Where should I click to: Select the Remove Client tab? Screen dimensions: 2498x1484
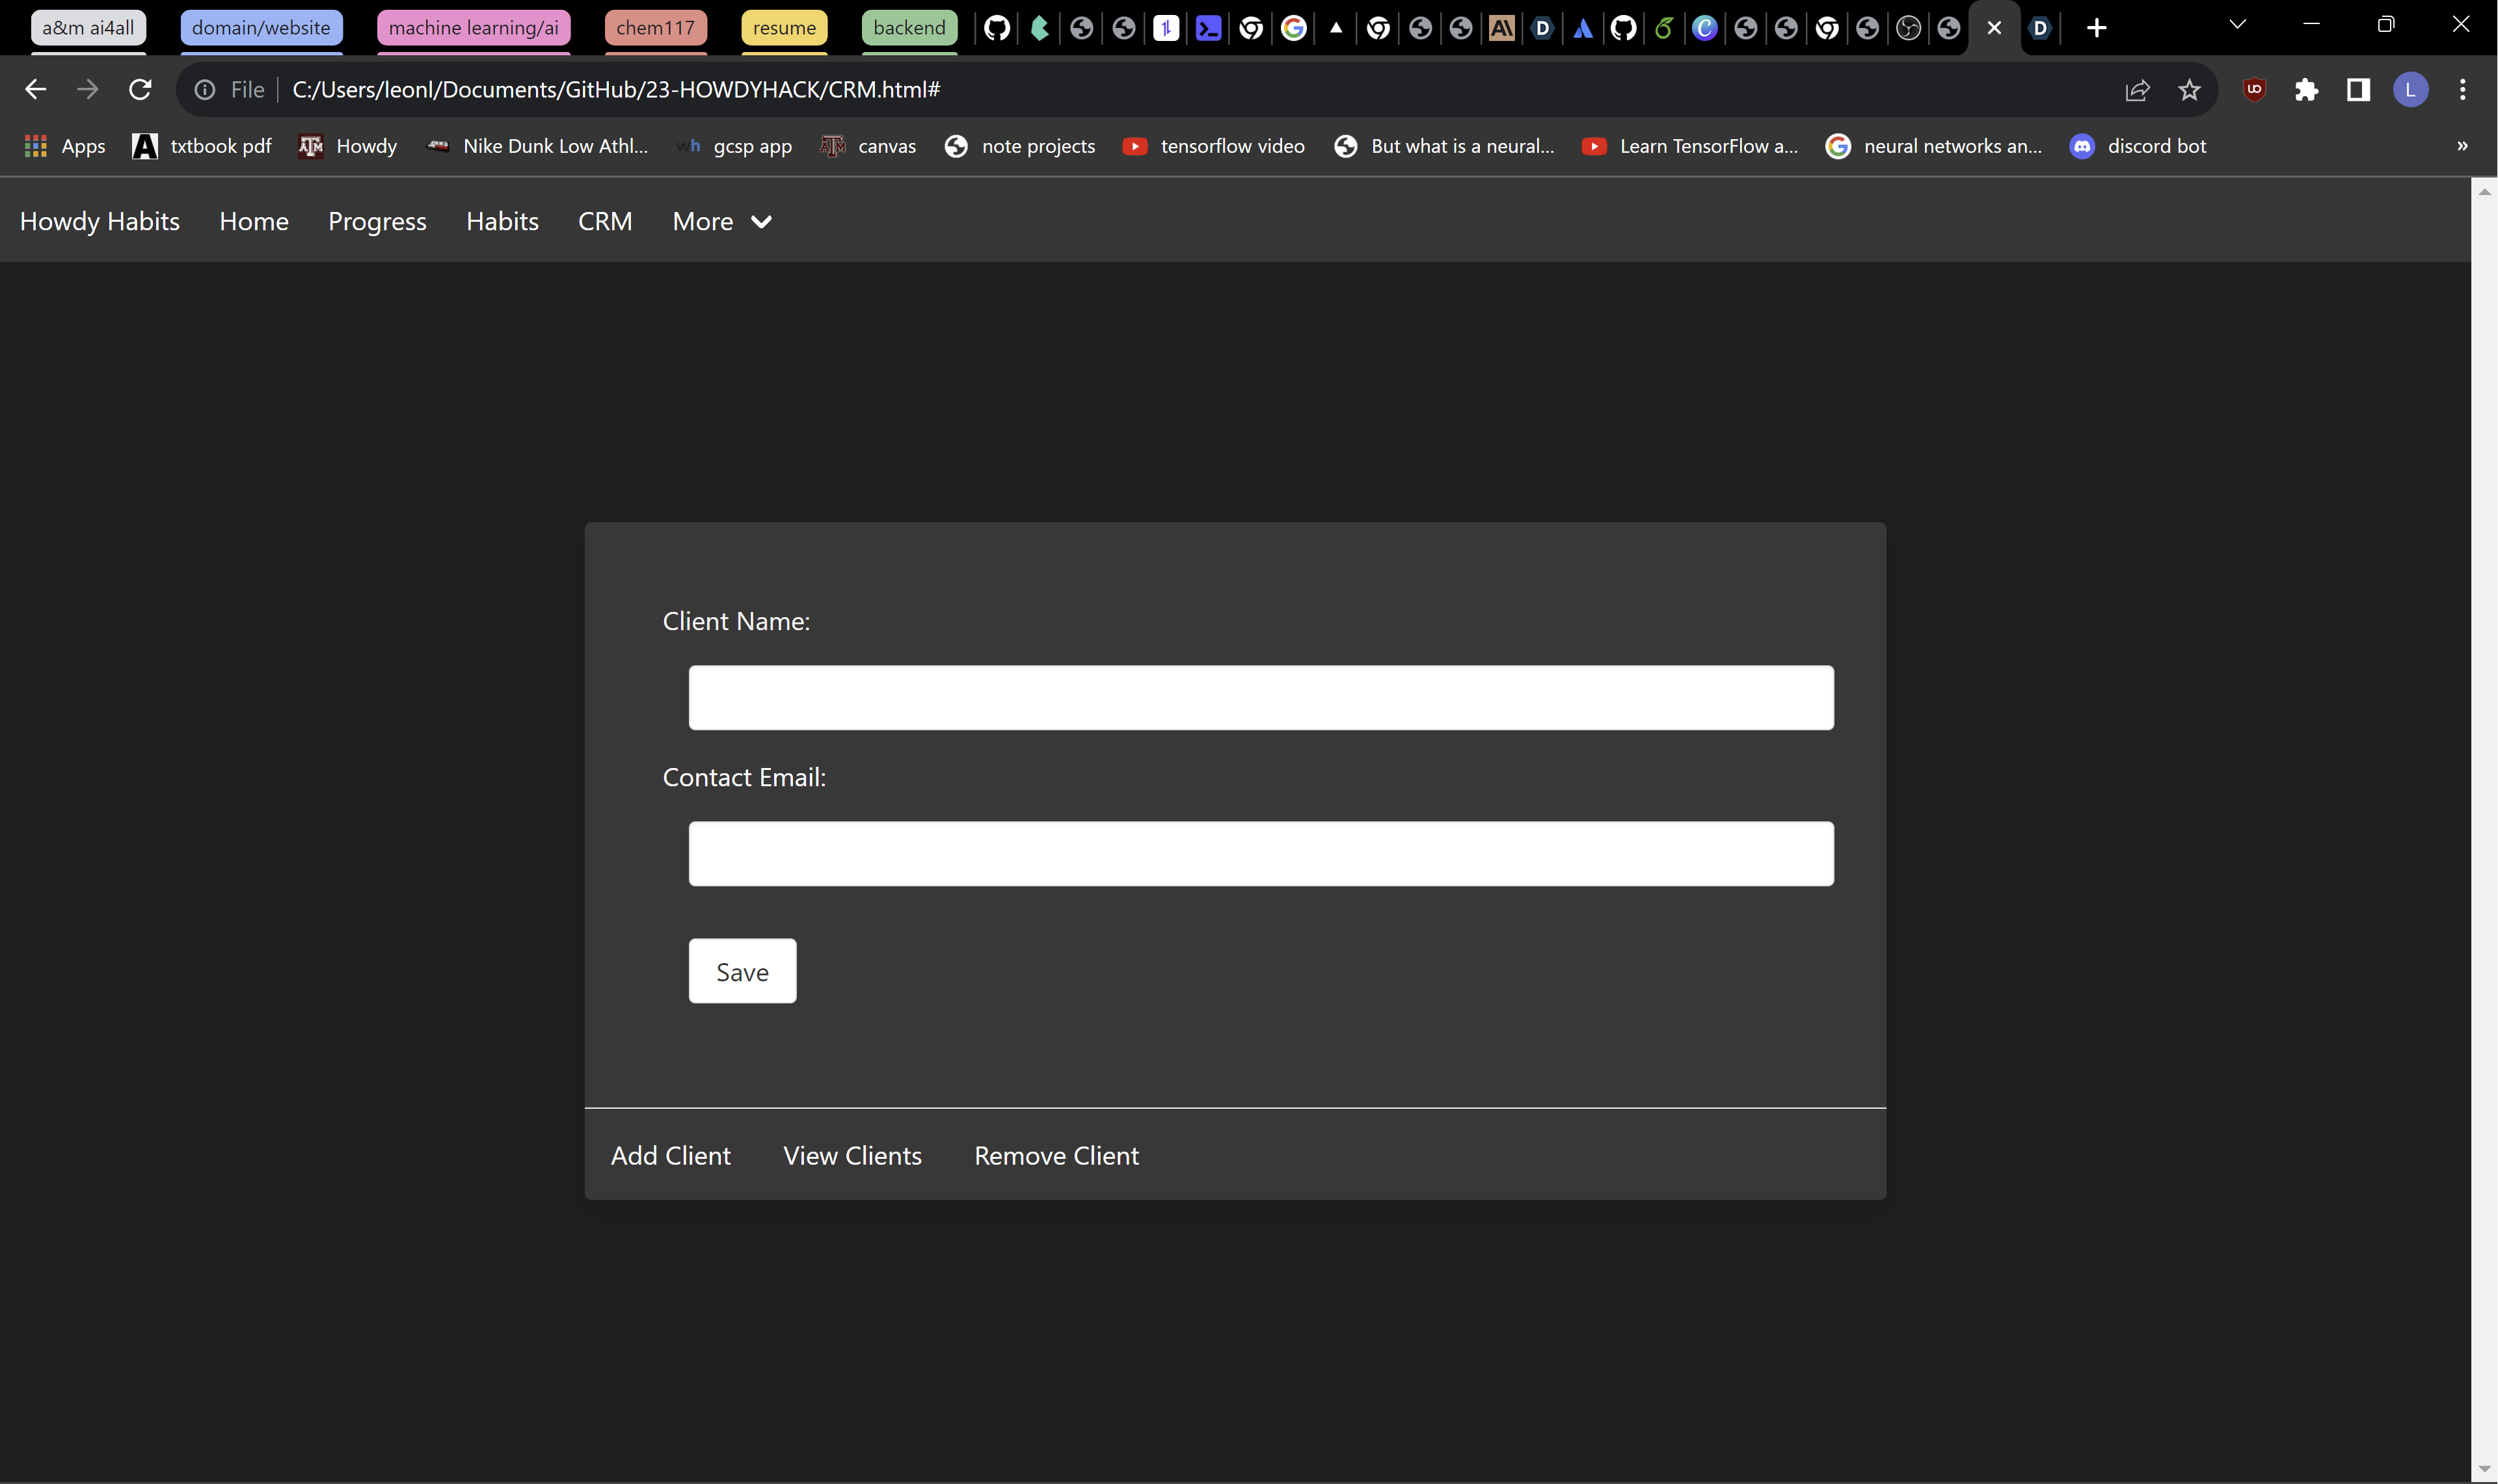(1056, 1155)
